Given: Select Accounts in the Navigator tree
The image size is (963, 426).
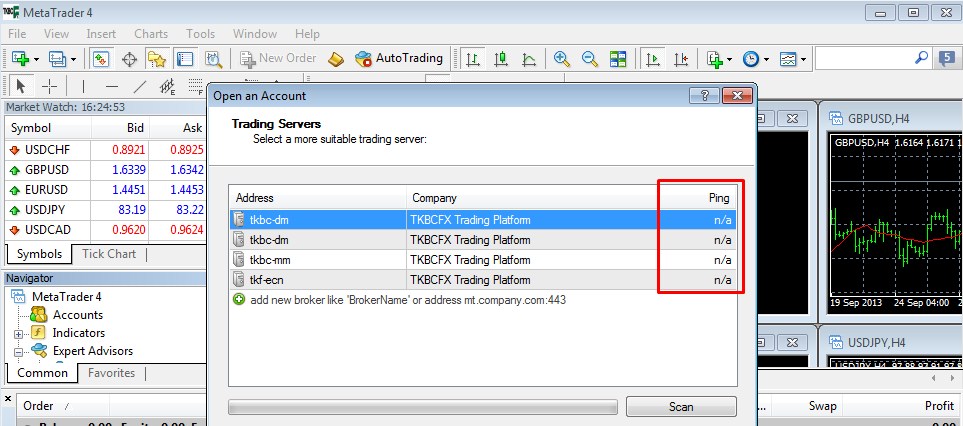Looking at the screenshot, I should pos(78,315).
